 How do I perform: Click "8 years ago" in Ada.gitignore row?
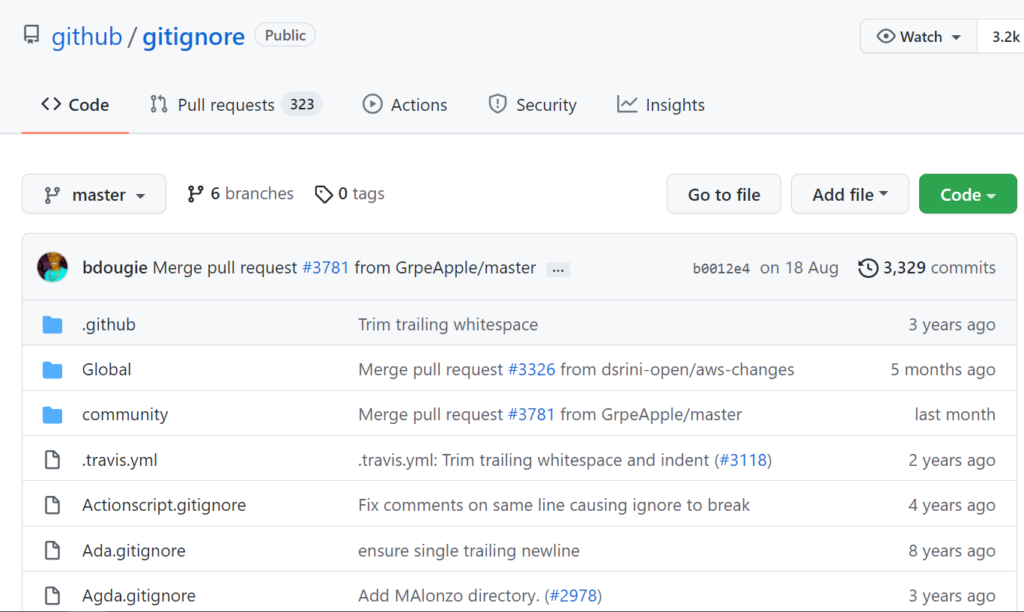952,551
